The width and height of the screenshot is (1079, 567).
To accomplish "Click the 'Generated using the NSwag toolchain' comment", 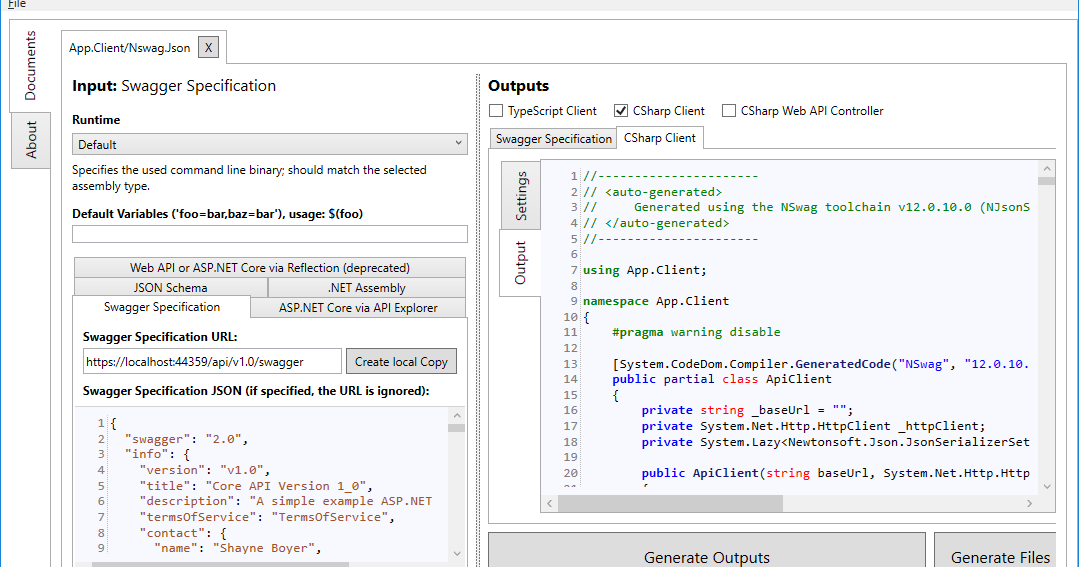I will [832, 207].
